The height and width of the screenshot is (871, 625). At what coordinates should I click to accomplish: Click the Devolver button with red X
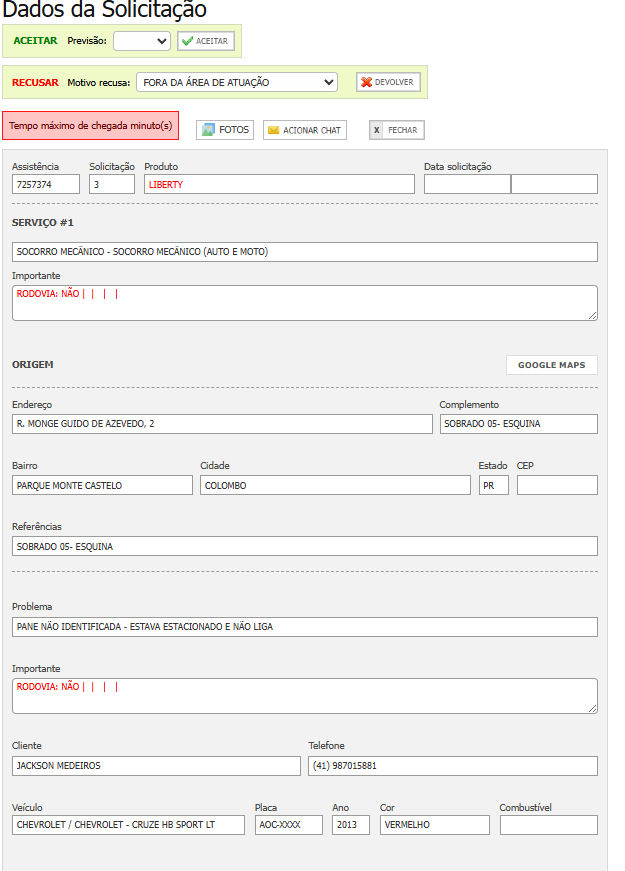(388, 82)
